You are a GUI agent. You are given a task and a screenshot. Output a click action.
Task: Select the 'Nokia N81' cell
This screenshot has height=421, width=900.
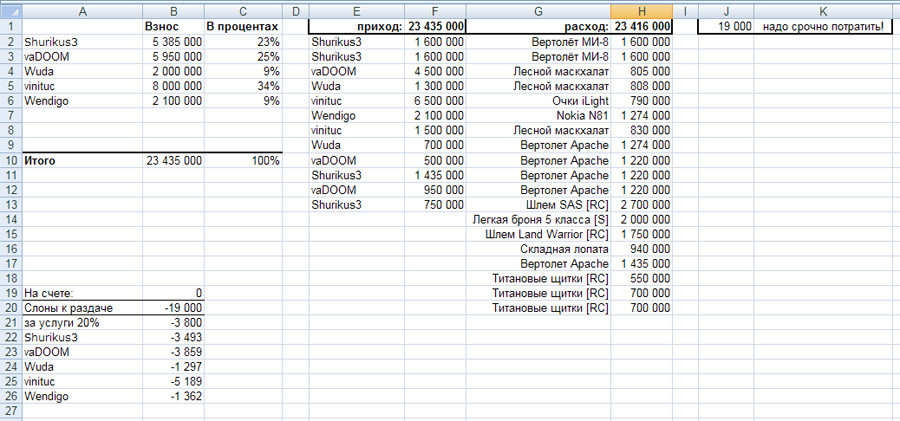(538, 116)
